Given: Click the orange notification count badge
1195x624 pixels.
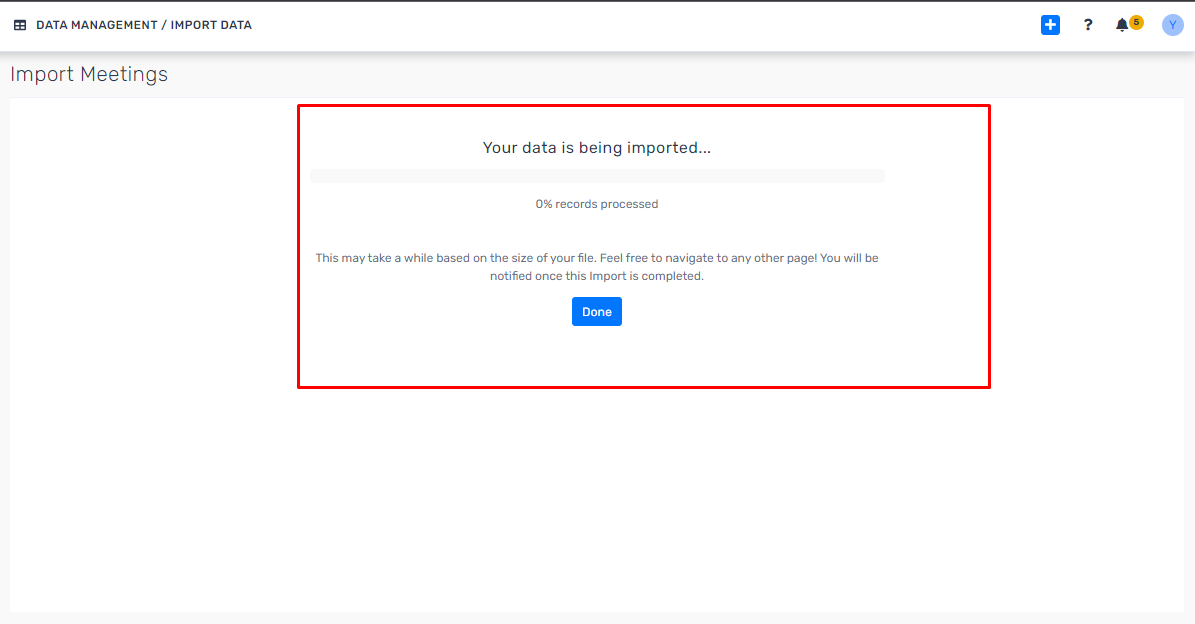Looking at the screenshot, I should (1136, 22).
